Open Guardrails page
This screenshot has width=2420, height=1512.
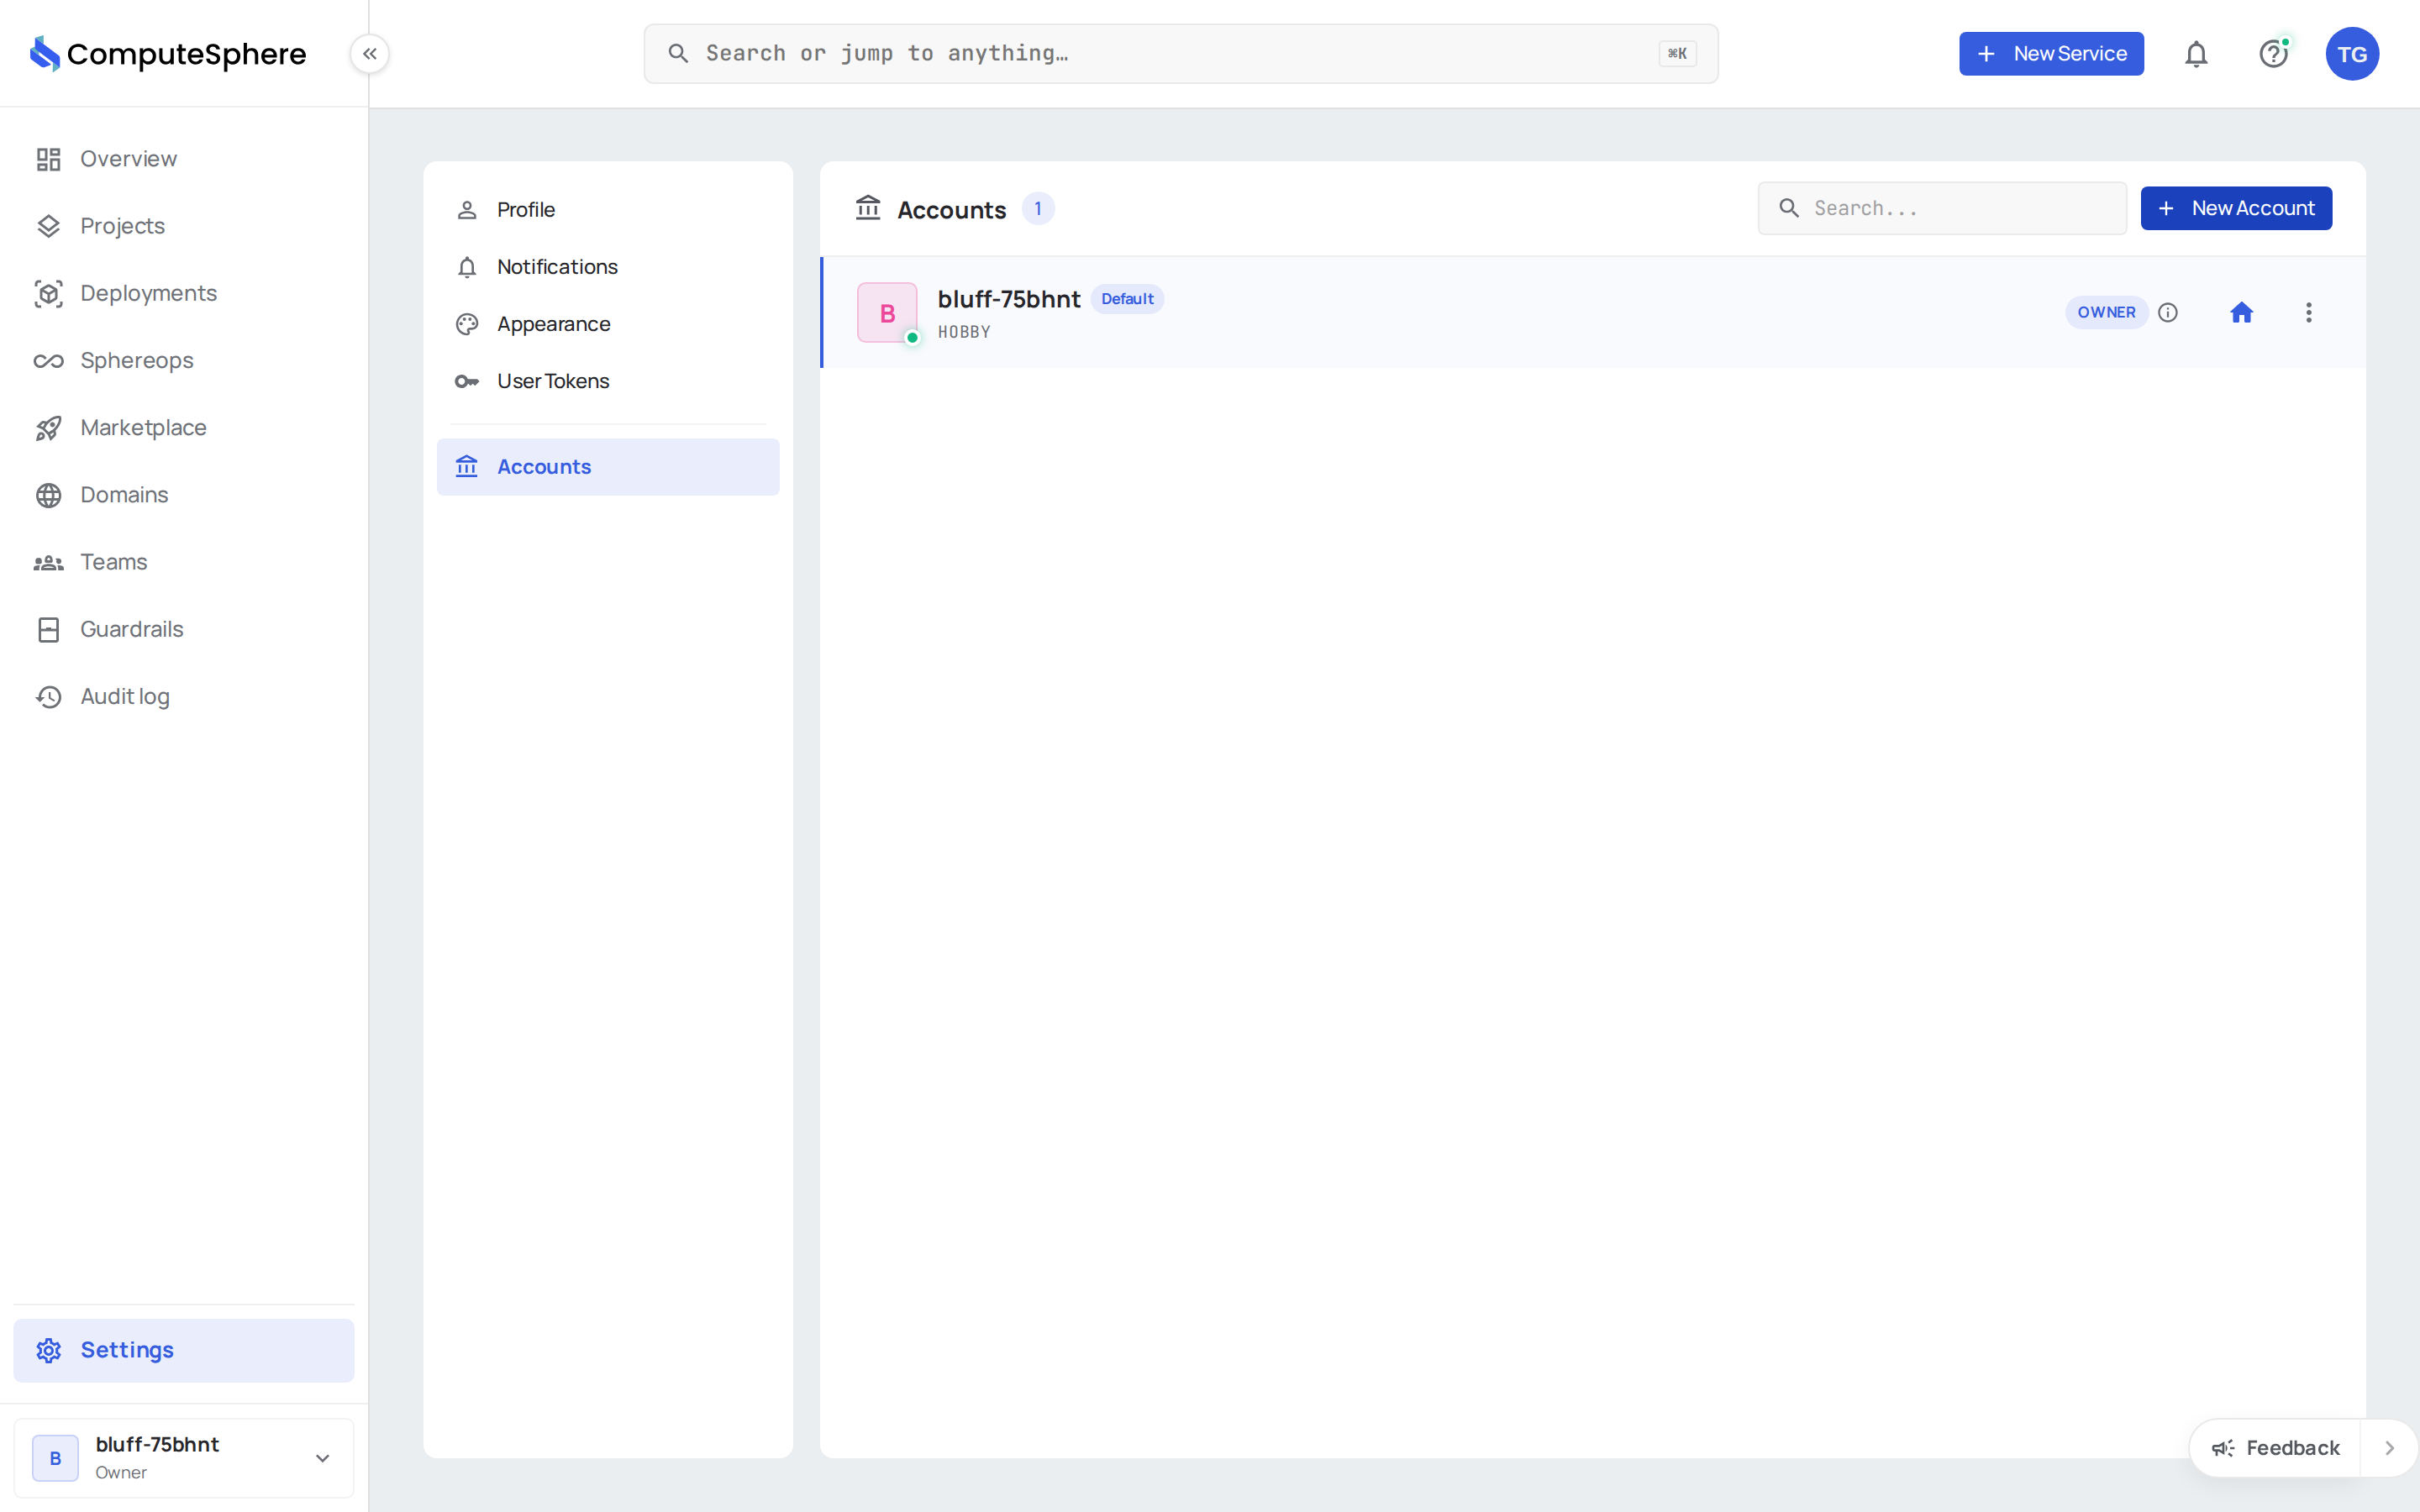point(184,629)
